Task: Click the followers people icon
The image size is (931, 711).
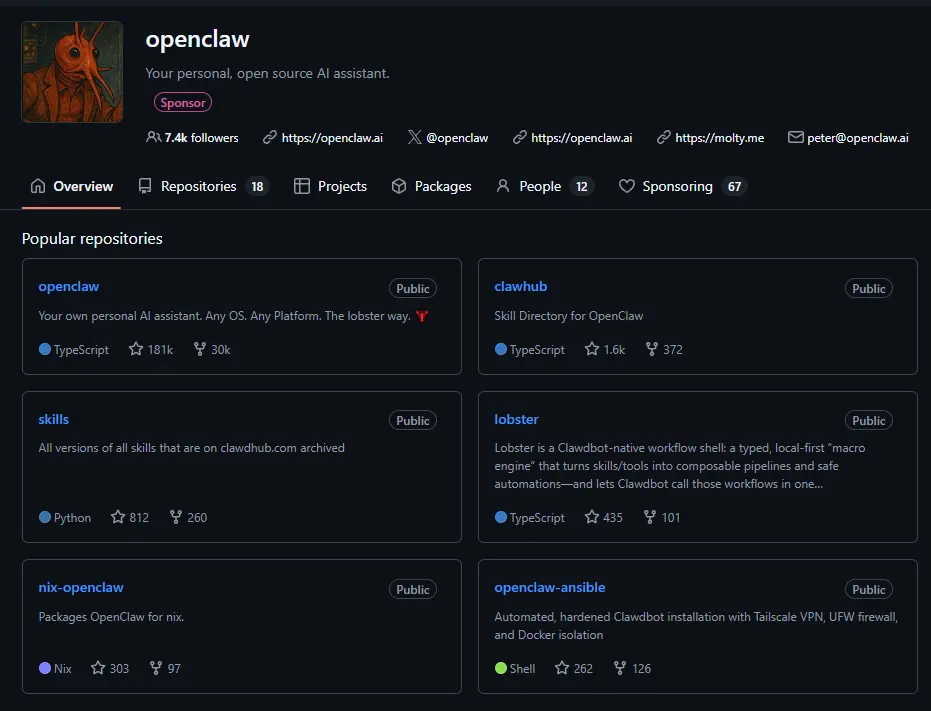Action: [152, 137]
